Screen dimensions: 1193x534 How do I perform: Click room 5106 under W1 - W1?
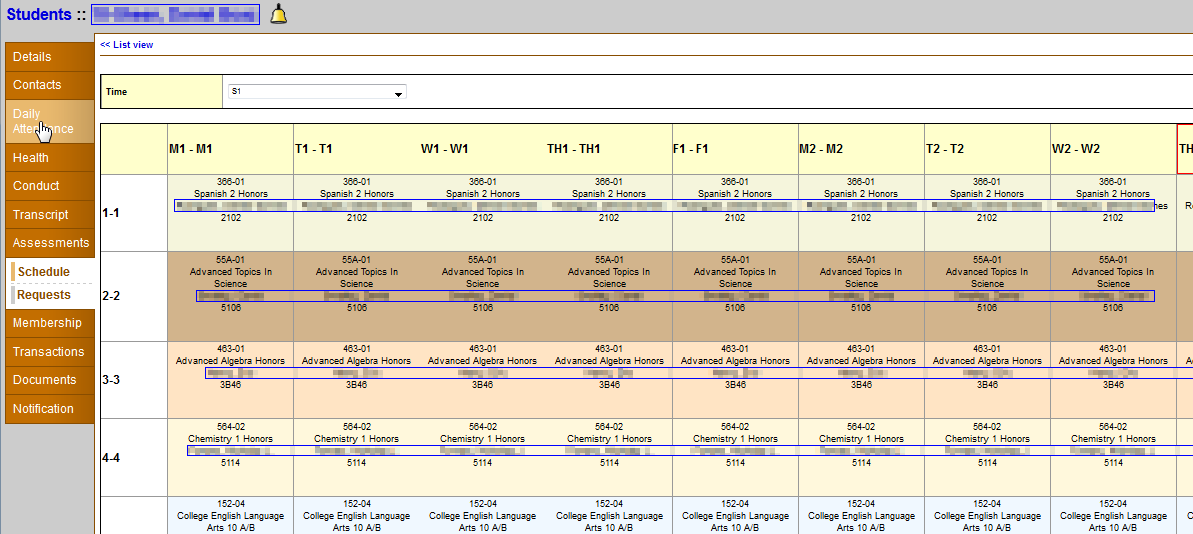tap(482, 308)
